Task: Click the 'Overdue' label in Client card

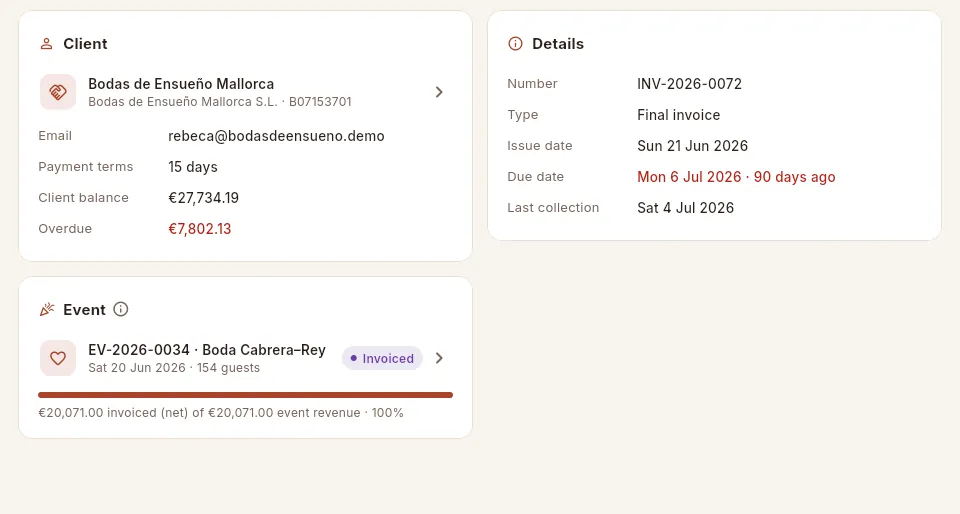Action: 65,229
